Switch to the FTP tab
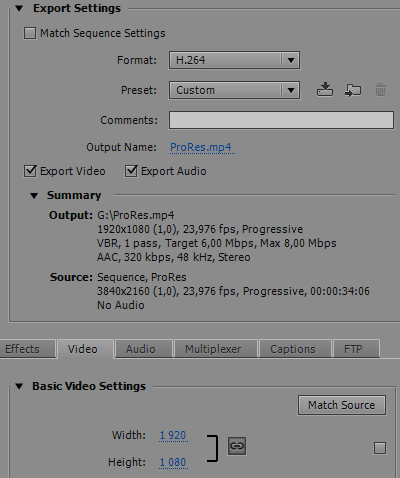The image size is (400, 478). pos(356,349)
